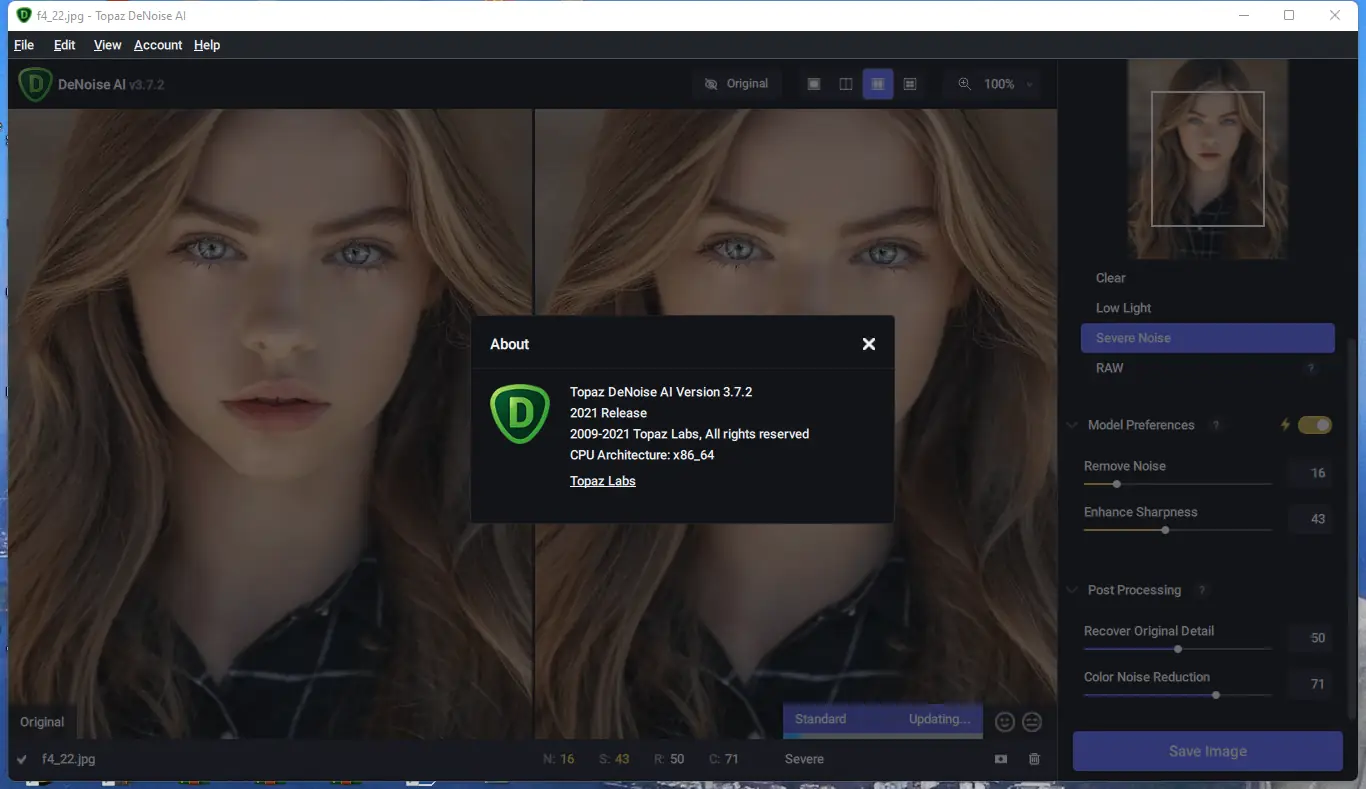Toggle the Model Preferences auto switch
Viewport: 1366px width, 789px height.
tap(1315, 425)
